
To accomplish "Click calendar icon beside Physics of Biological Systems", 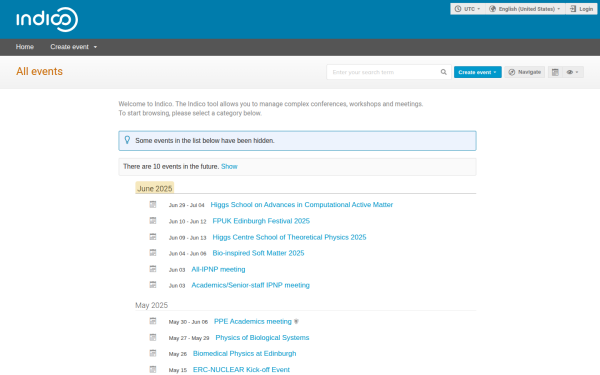I will pyautogui.click(x=153, y=337).
